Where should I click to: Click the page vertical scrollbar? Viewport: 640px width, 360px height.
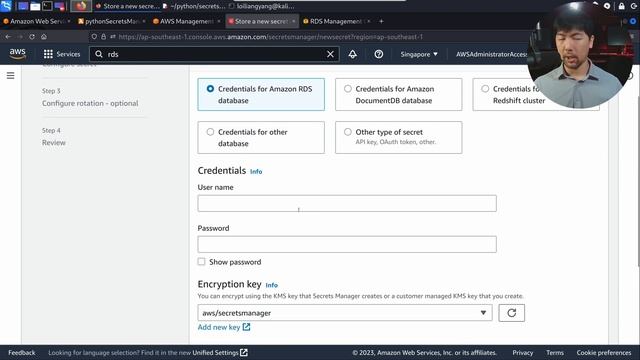pyautogui.click(x=637, y=181)
